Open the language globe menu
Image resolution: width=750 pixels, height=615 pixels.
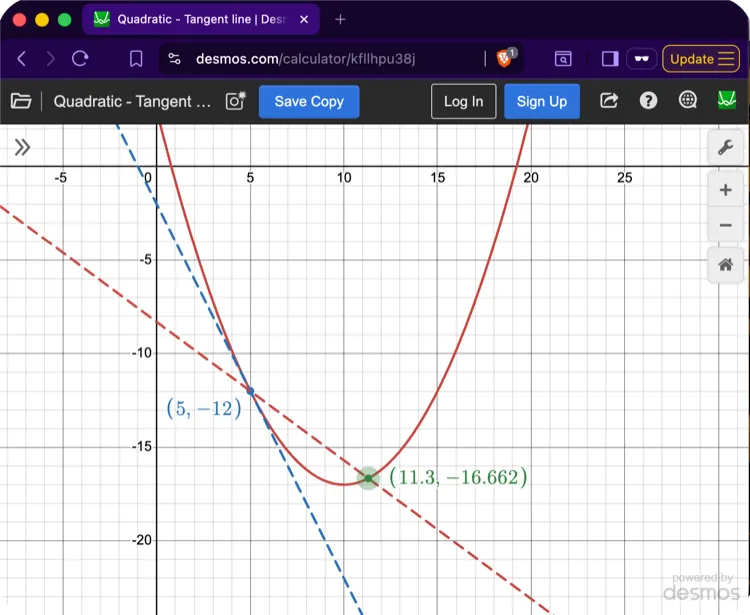click(688, 100)
